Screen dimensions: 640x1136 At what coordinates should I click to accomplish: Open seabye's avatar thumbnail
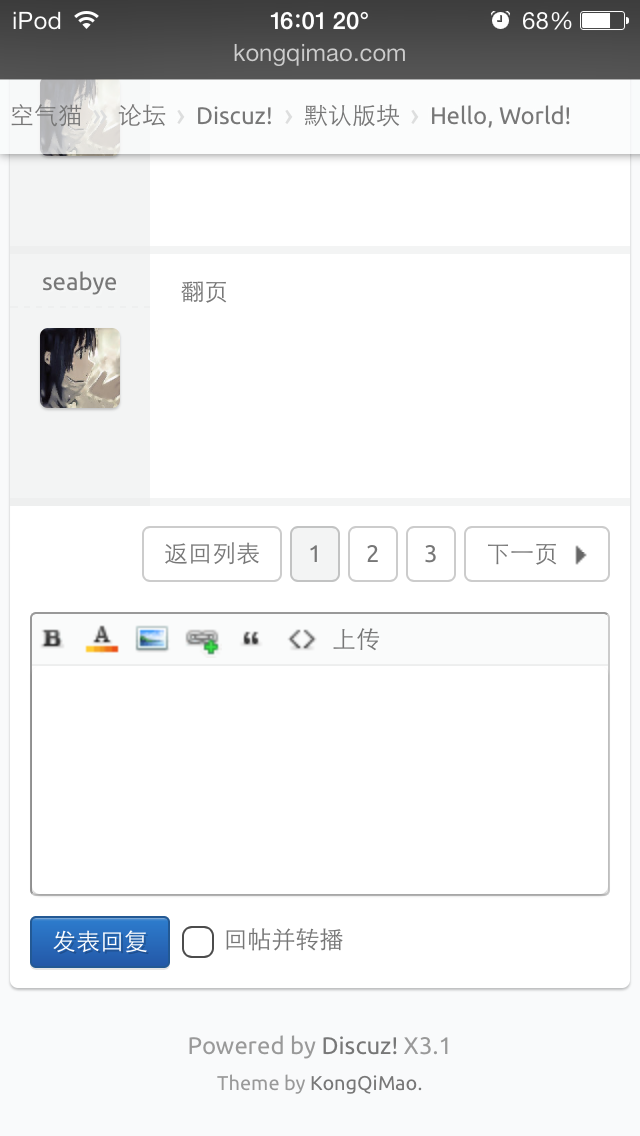click(x=80, y=368)
